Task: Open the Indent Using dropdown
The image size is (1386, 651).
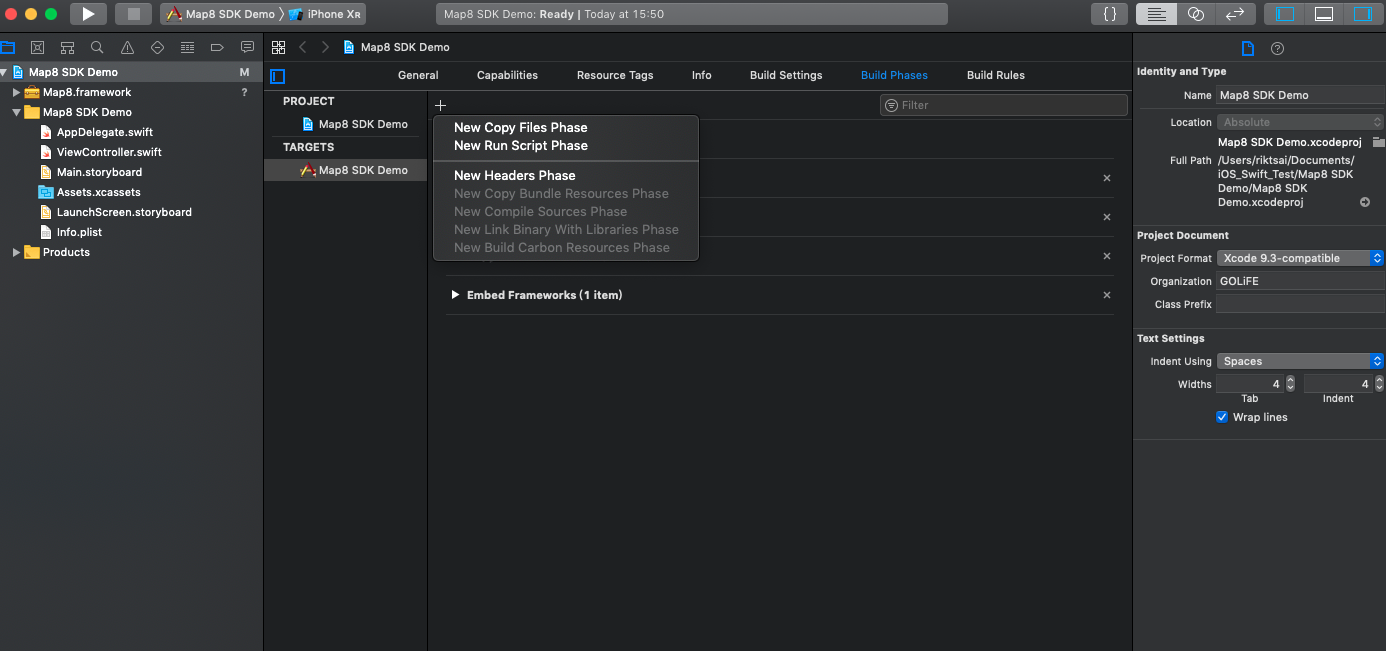Action: (1300, 361)
